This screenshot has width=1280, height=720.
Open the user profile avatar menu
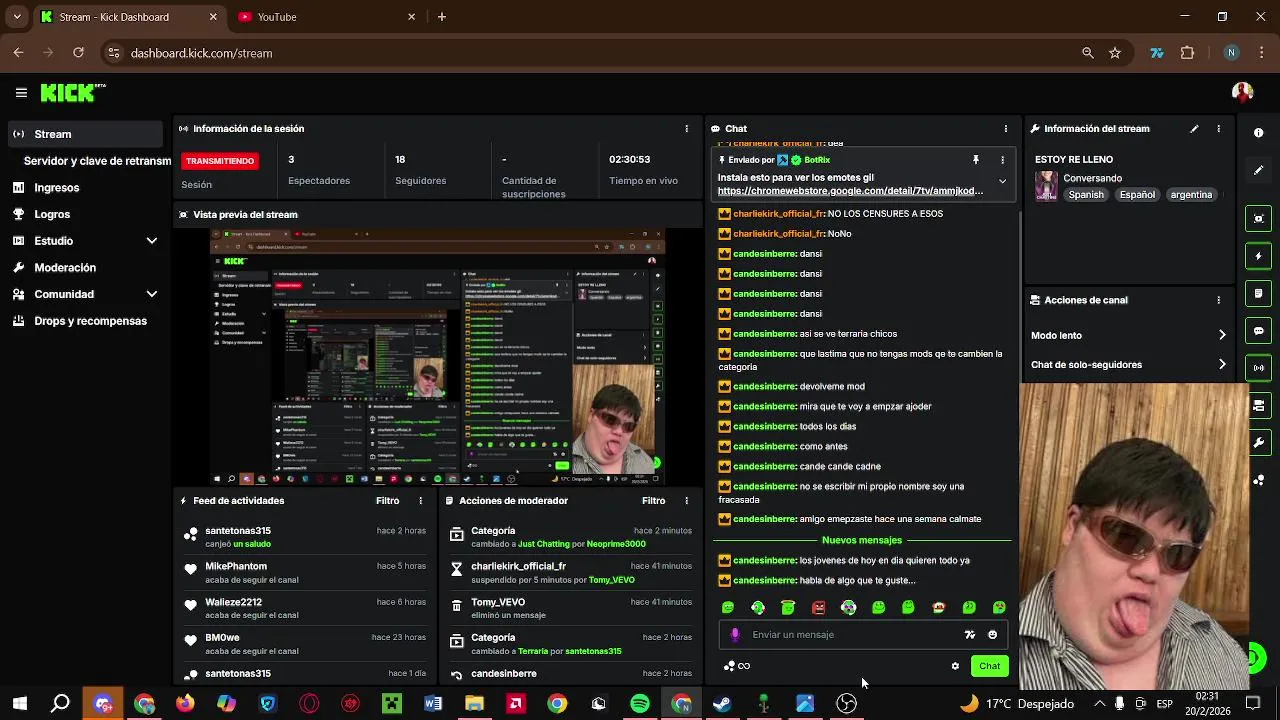point(1243,92)
